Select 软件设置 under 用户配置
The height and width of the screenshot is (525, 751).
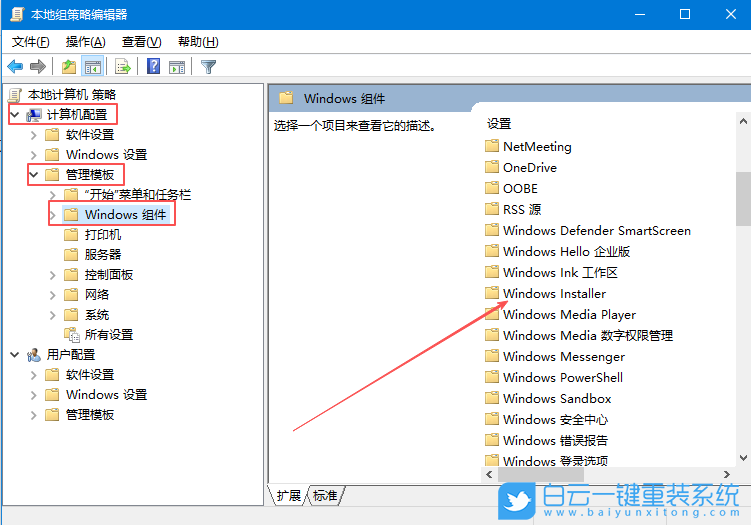click(x=90, y=375)
